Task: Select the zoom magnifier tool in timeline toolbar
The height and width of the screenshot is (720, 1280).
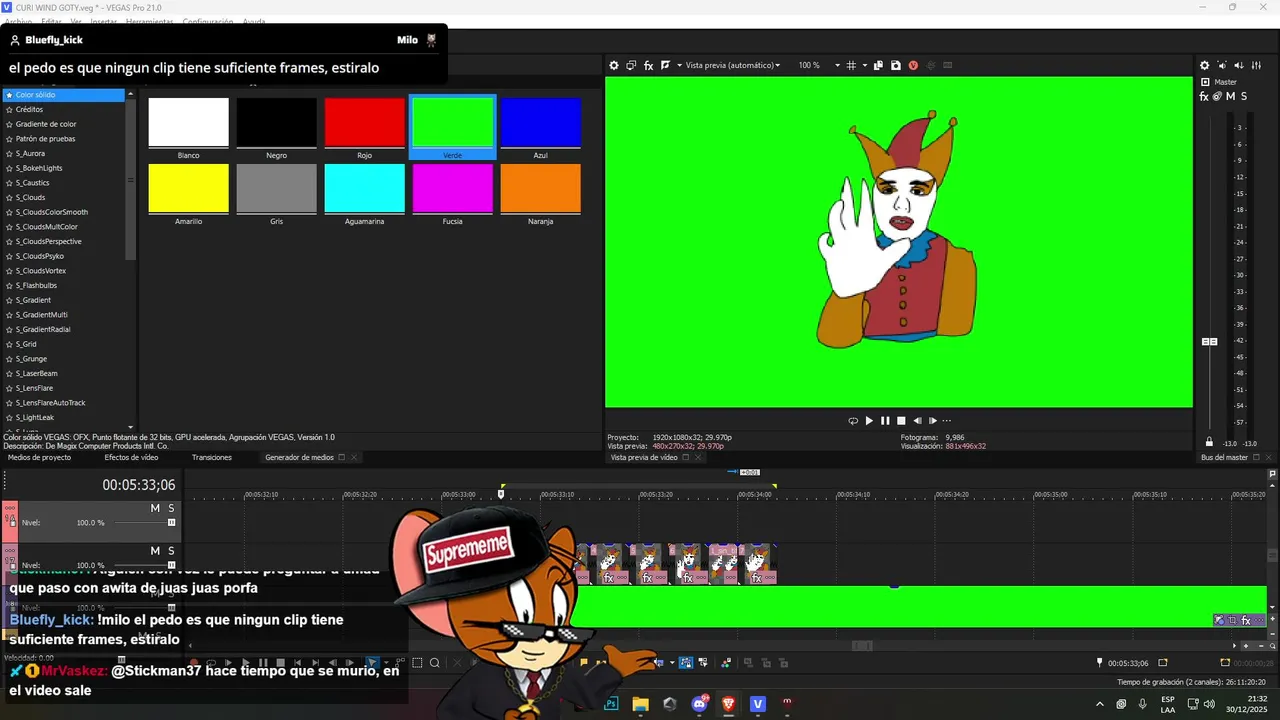Action: tap(435, 662)
